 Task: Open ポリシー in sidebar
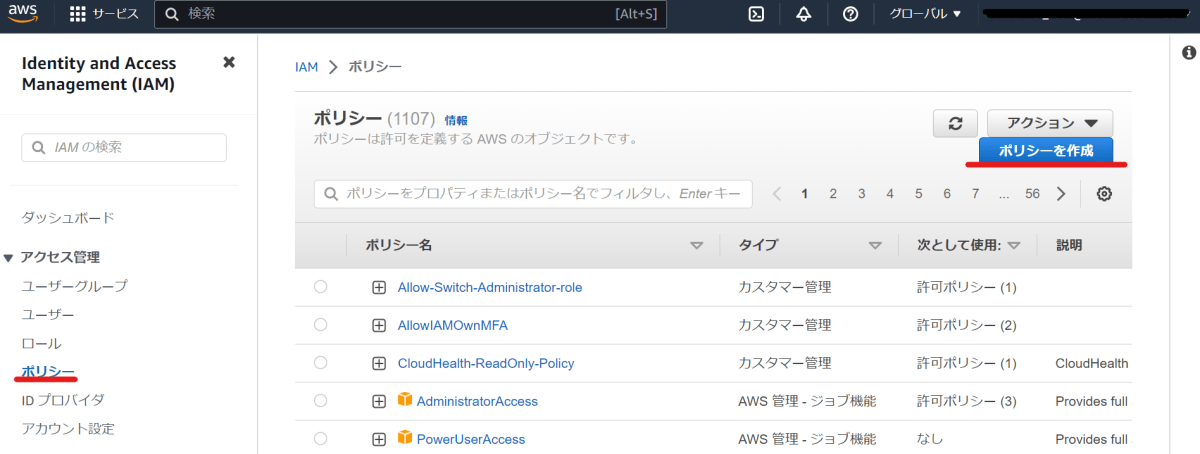(48, 371)
